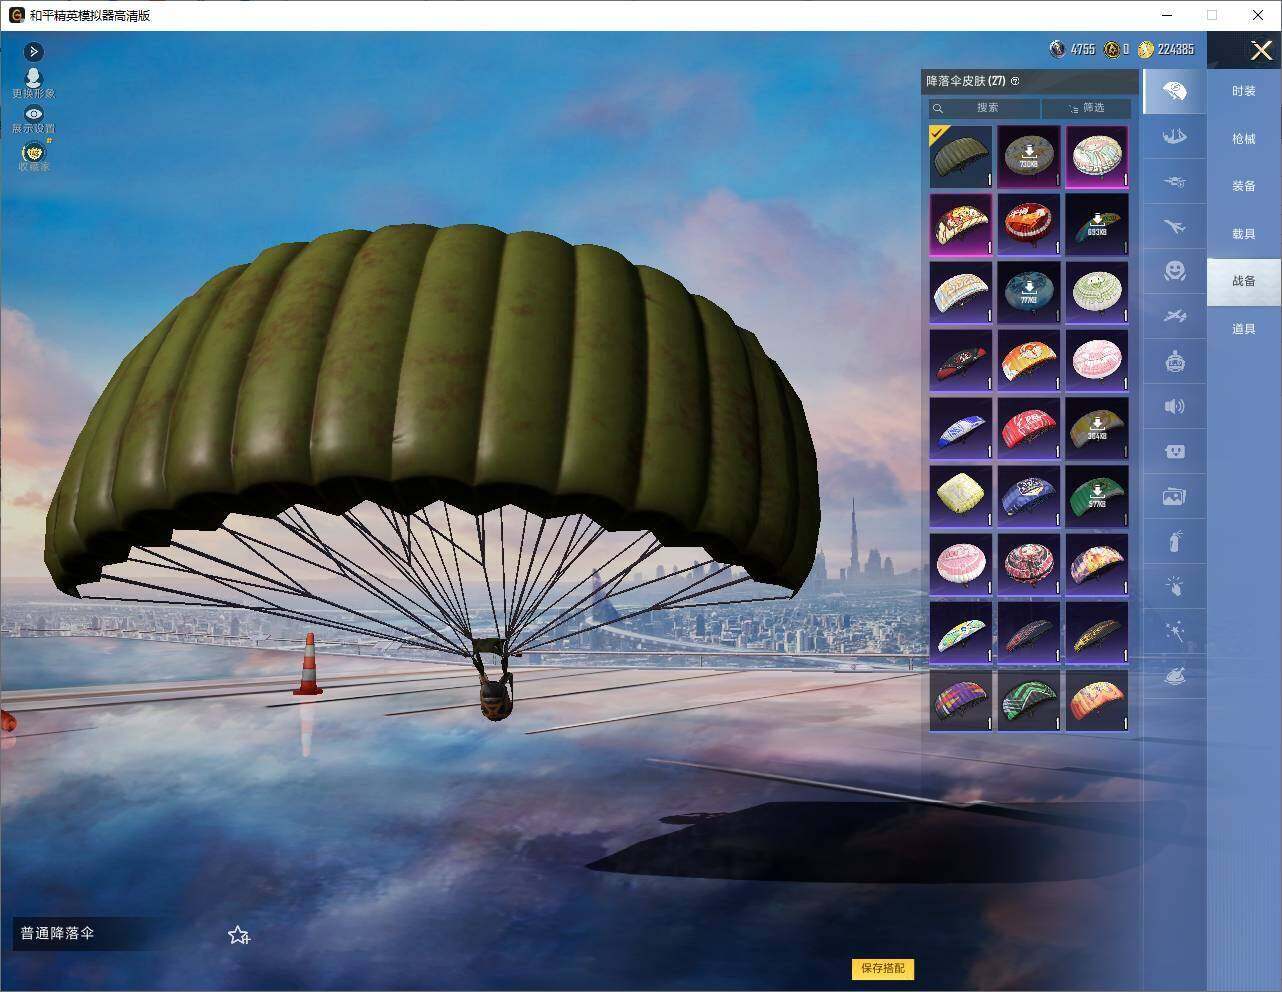The width and height of the screenshot is (1282, 992).
Task: Switch to the 道具 tab
Action: 1243,329
